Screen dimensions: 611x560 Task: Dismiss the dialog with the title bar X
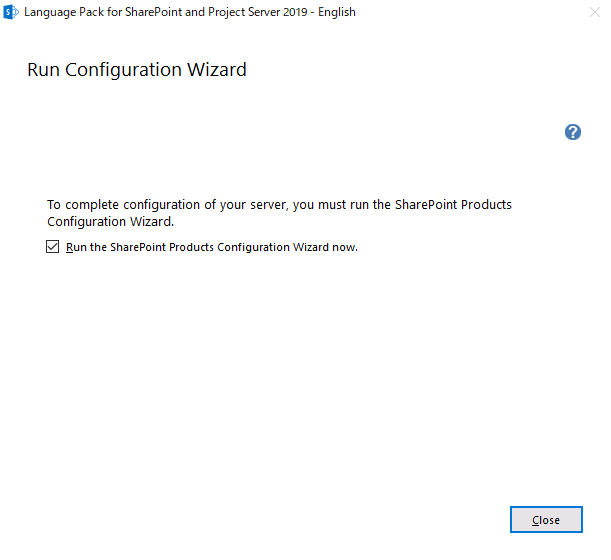(595, 12)
